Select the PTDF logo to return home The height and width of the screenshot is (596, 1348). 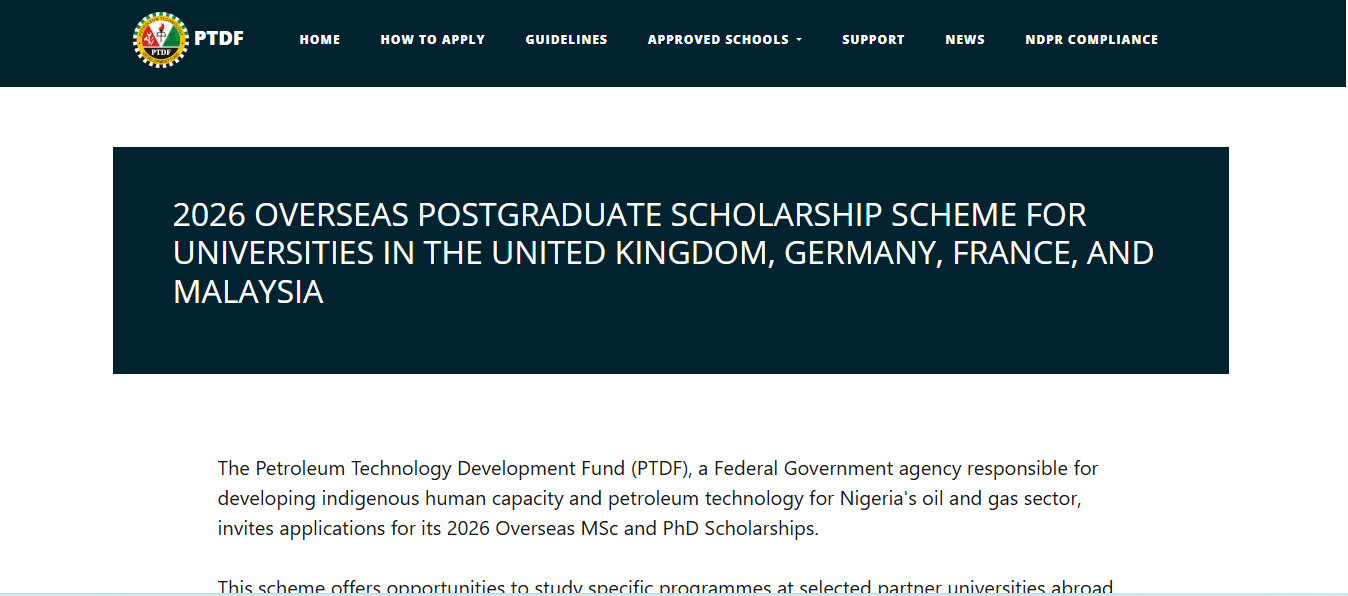(x=160, y=41)
